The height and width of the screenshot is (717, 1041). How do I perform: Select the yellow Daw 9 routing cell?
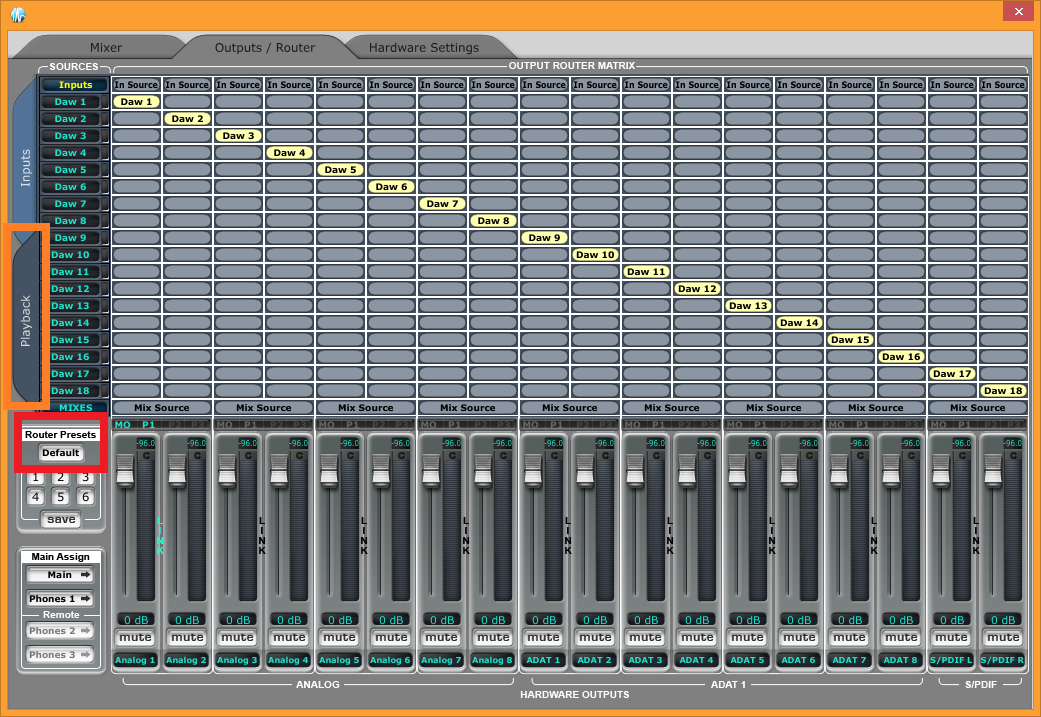coord(544,238)
